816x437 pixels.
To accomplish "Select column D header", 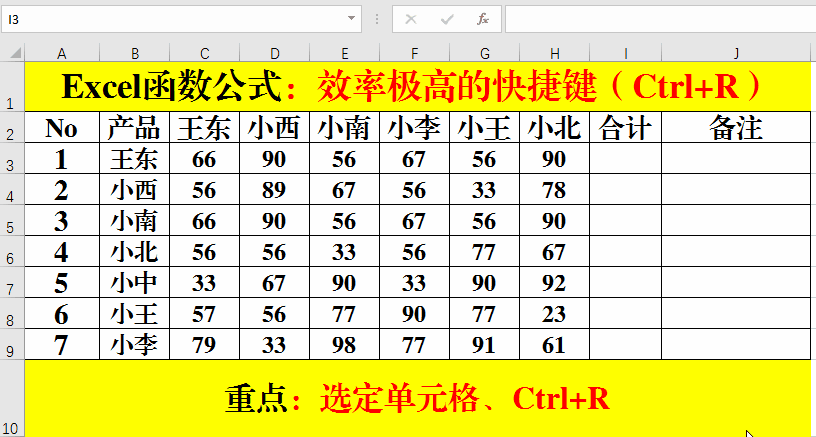I will click(x=275, y=53).
